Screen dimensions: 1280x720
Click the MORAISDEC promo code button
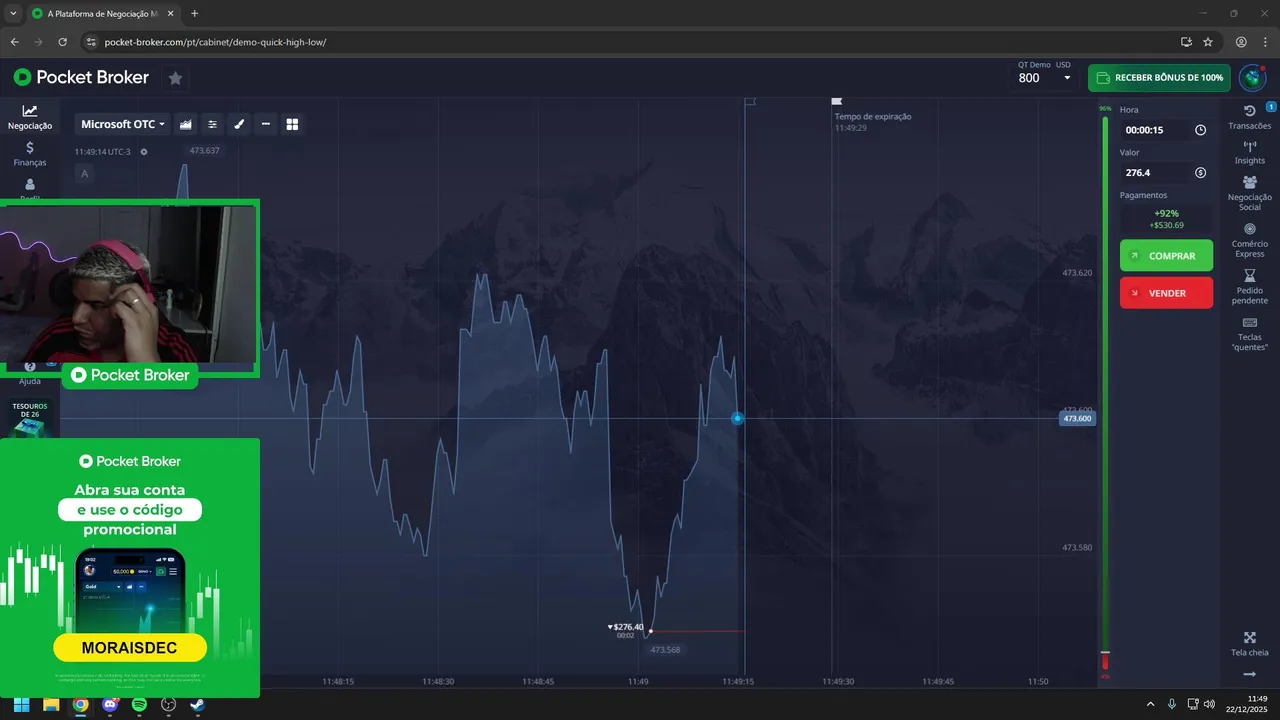[x=130, y=648]
